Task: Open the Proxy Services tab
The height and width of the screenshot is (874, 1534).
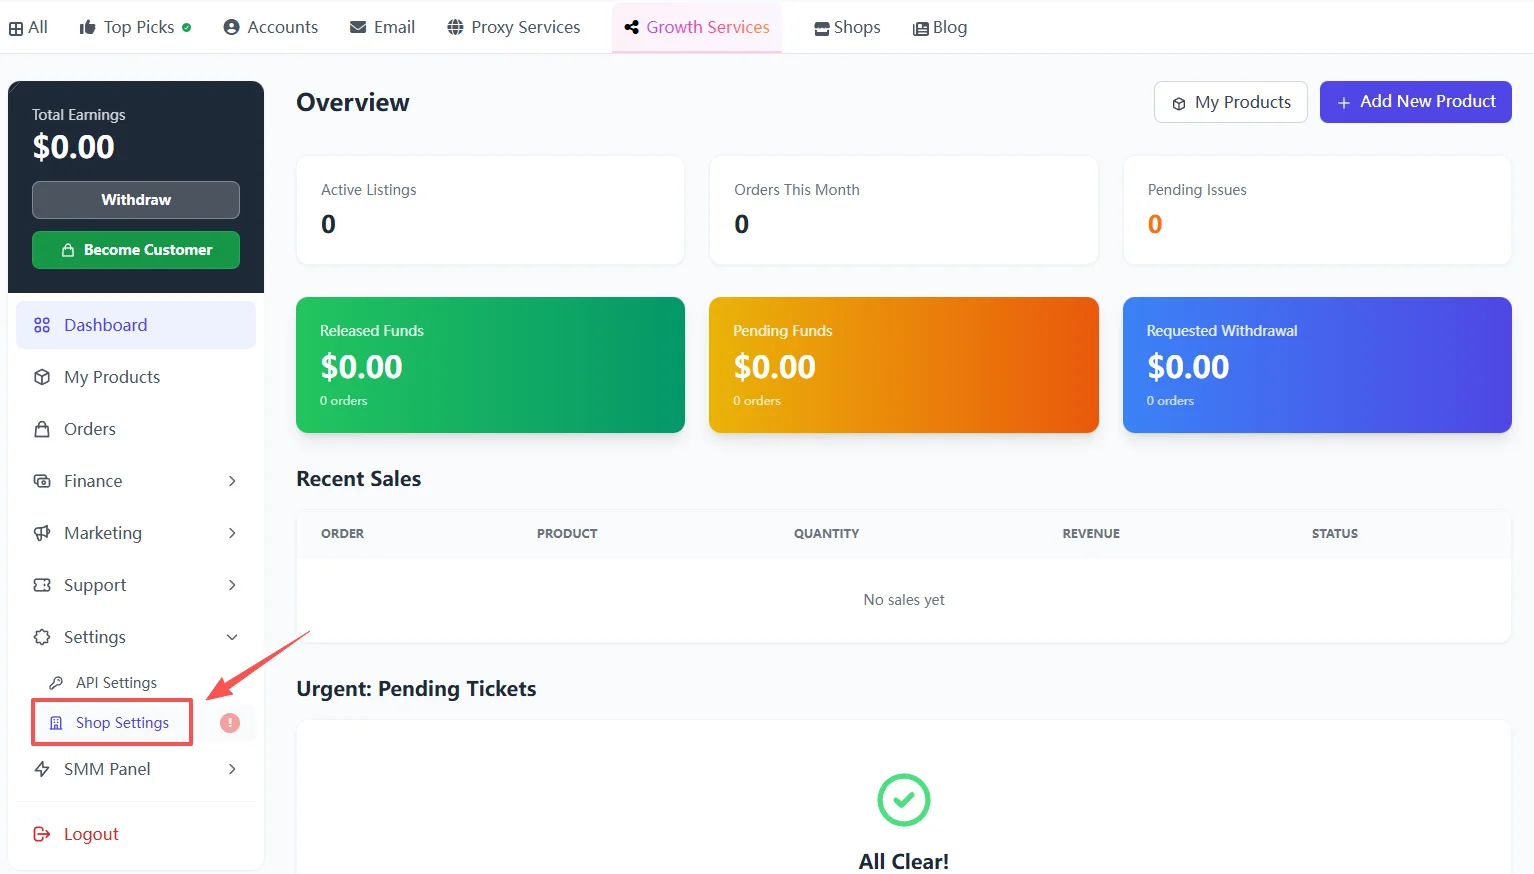Action: coord(513,27)
